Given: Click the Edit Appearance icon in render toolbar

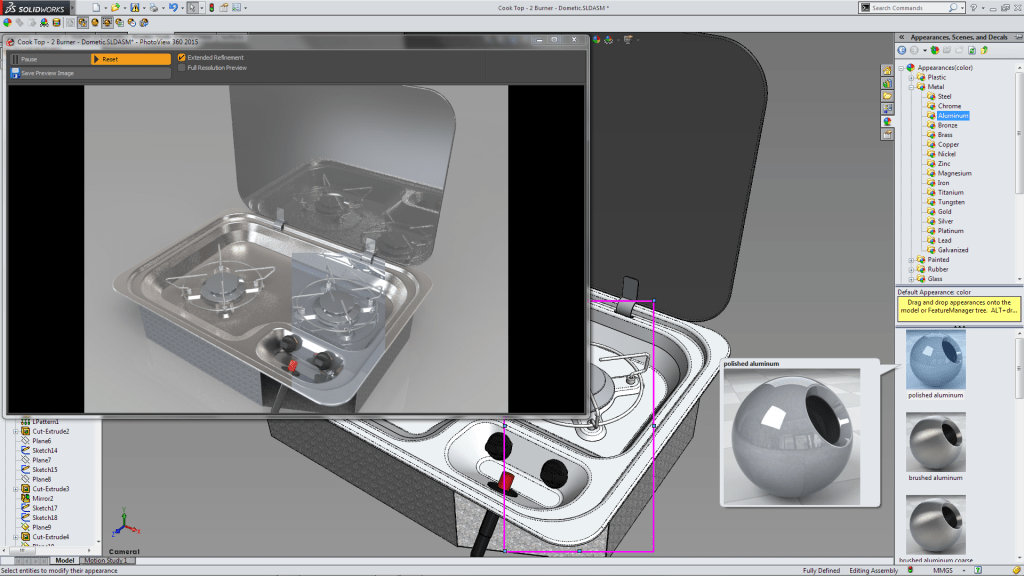Looking at the screenshot, I should coord(7,21).
